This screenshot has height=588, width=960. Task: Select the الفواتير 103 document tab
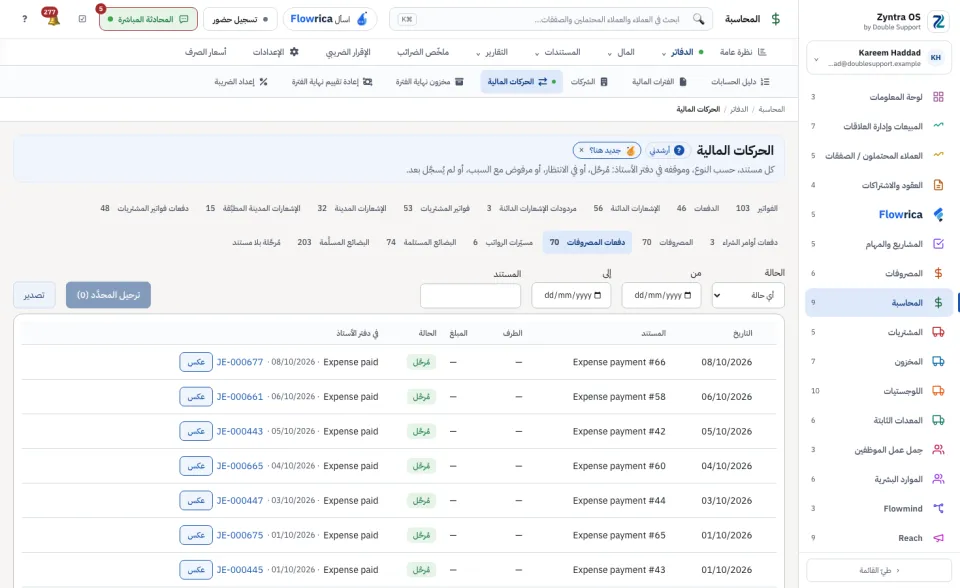757,208
